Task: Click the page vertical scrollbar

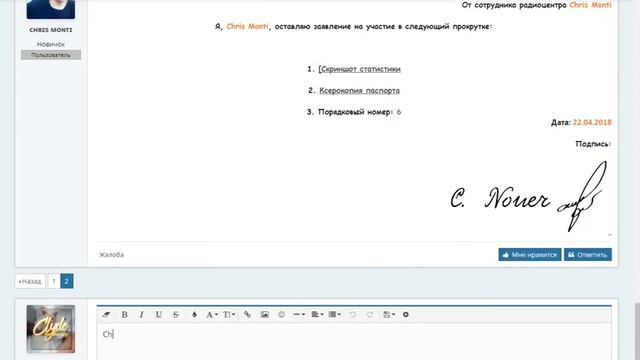Action: click(x=637, y=331)
